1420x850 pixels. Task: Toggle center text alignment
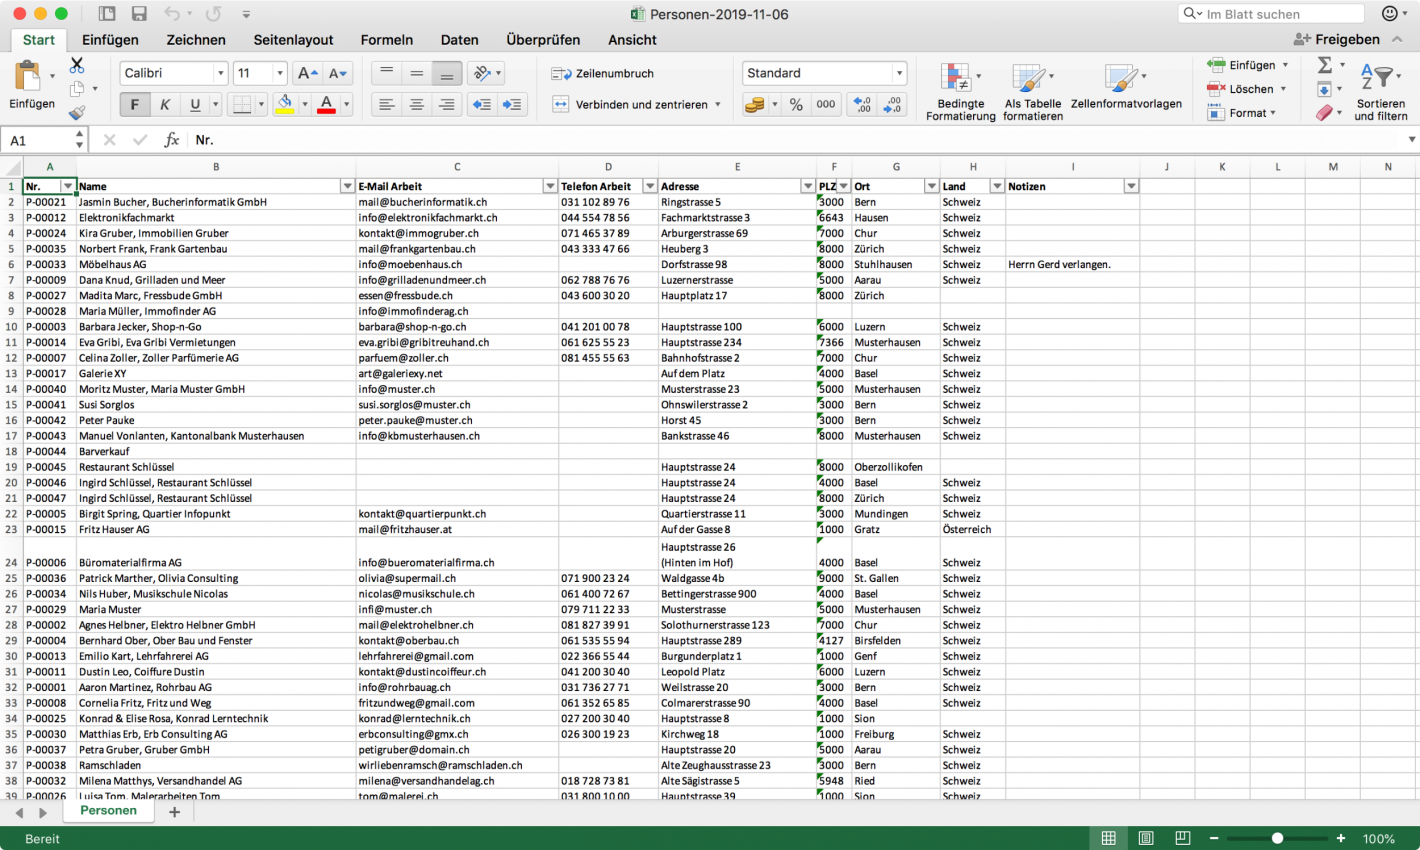tap(416, 104)
